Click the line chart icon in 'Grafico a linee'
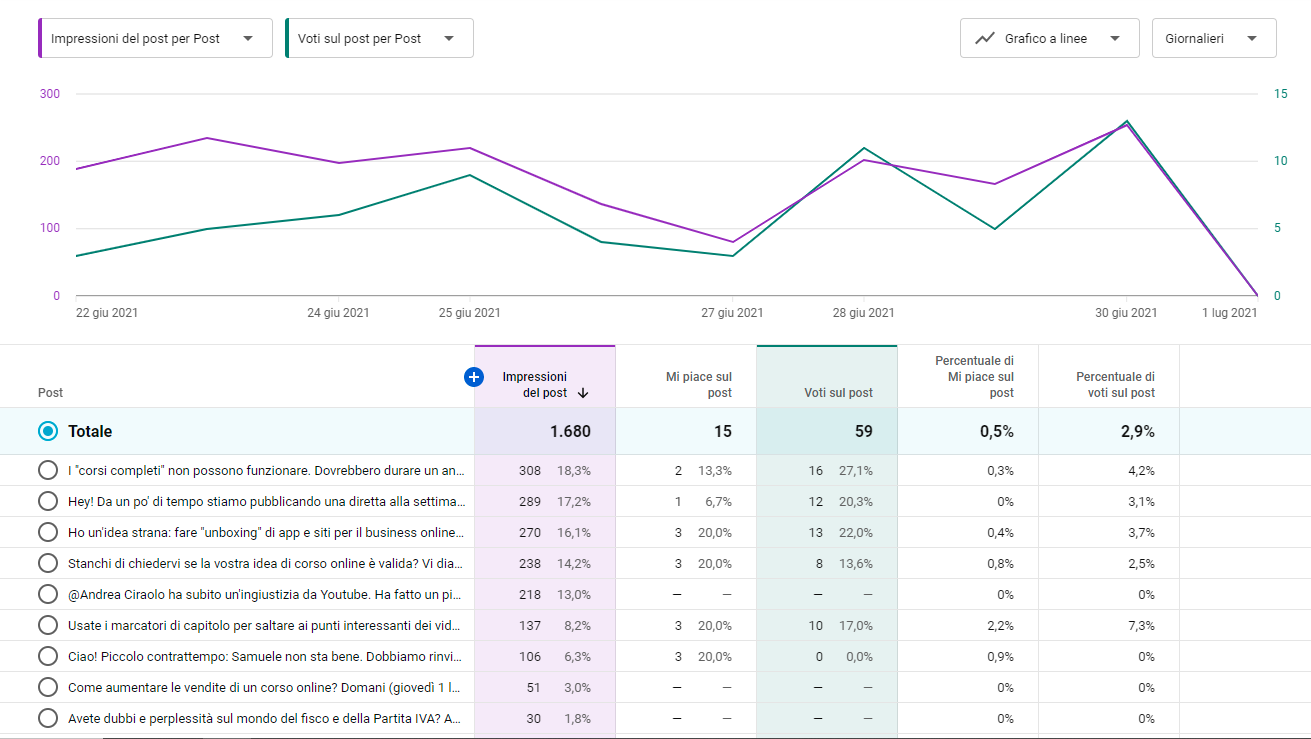This screenshot has width=1311, height=739. pos(985,38)
